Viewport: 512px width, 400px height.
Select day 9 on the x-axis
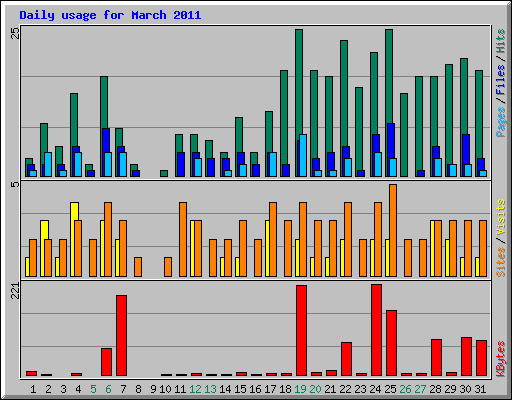(153, 389)
